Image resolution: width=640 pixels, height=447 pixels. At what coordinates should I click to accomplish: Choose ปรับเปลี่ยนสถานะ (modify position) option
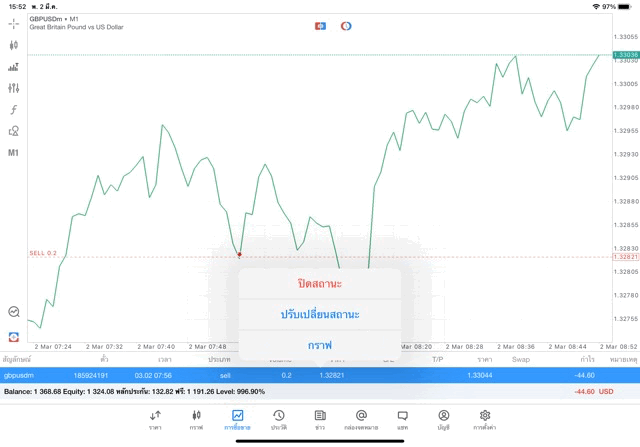(x=320, y=314)
